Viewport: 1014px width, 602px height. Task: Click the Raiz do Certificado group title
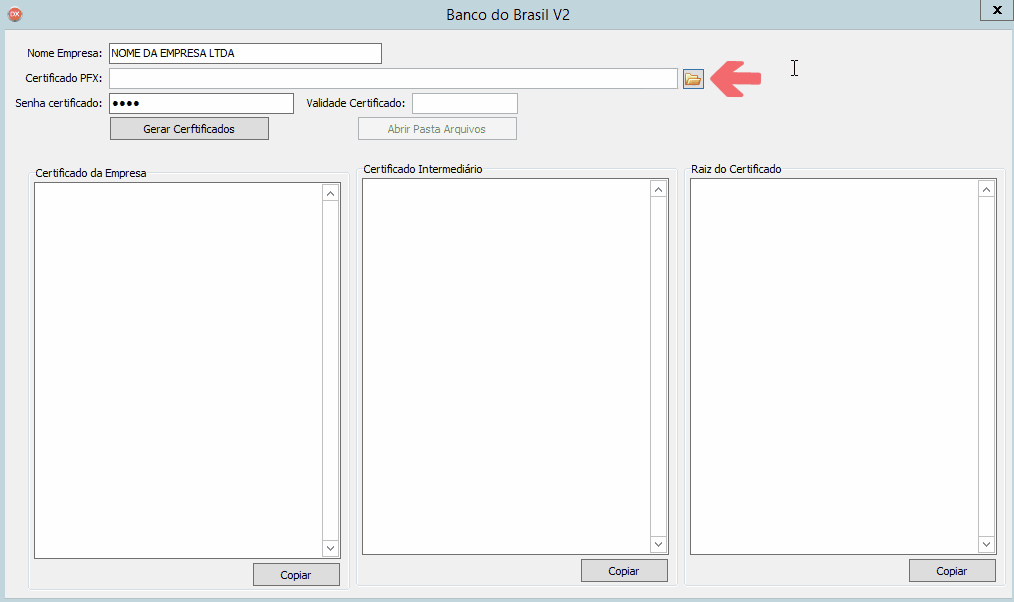point(736,169)
